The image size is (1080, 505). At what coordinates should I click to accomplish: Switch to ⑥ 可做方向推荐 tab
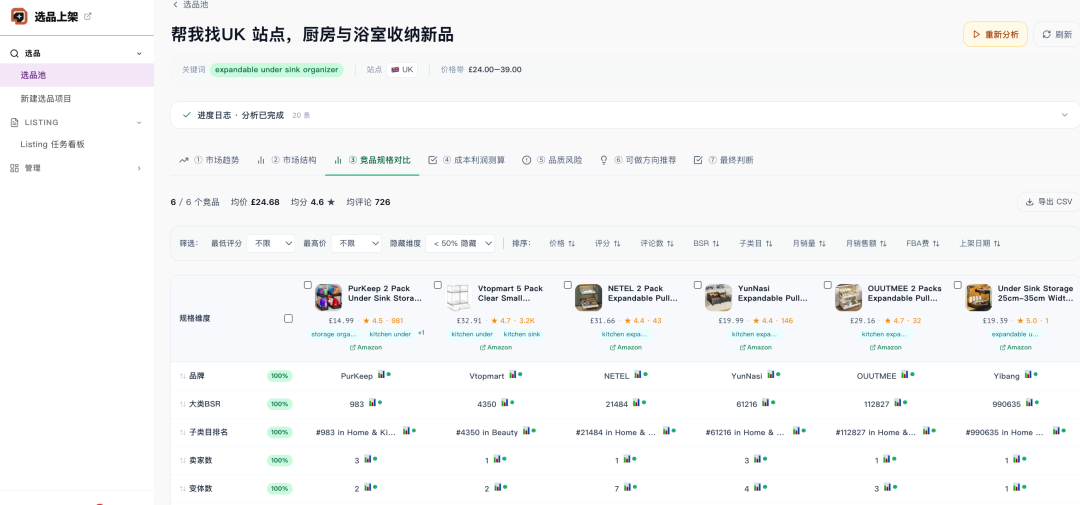pos(638,160)
